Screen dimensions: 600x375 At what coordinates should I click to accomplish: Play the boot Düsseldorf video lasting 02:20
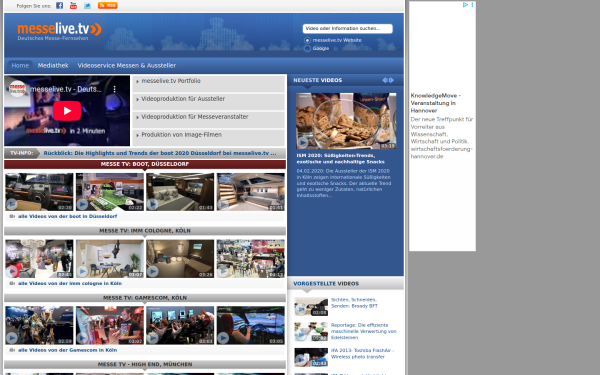click(39, 192)
